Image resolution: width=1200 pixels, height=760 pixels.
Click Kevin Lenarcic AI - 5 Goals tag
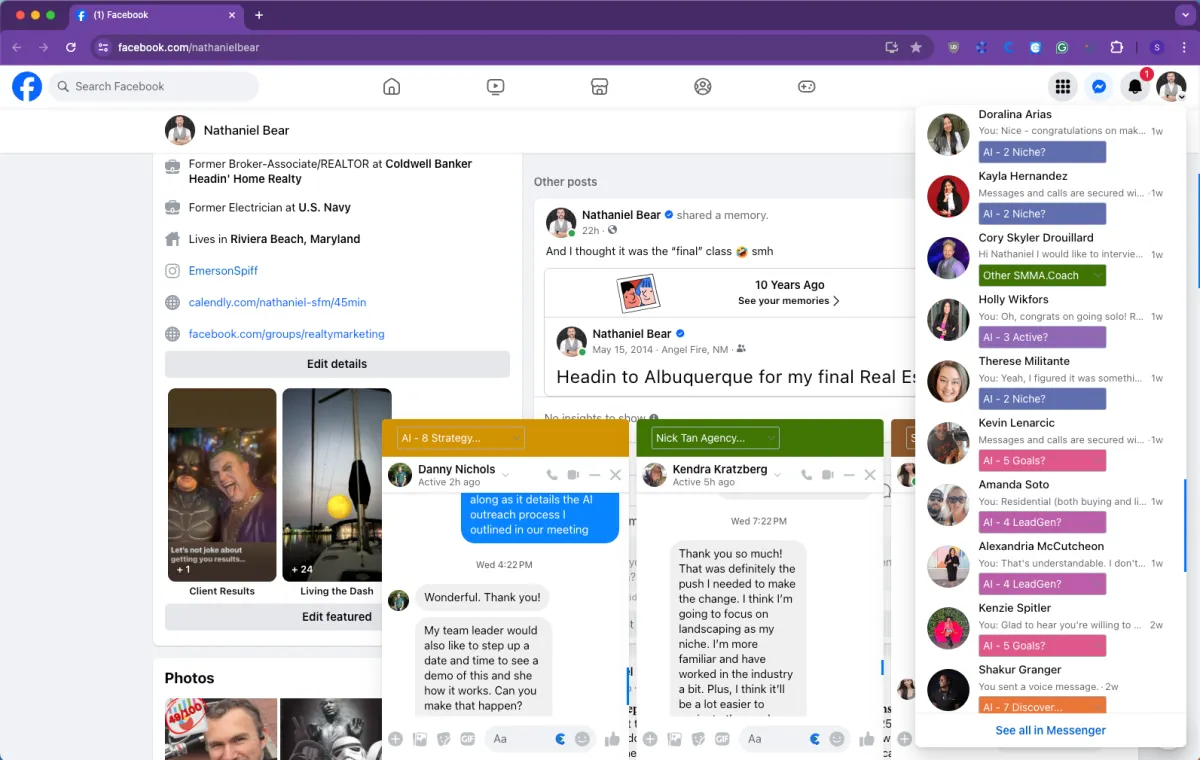[1042, 460]
